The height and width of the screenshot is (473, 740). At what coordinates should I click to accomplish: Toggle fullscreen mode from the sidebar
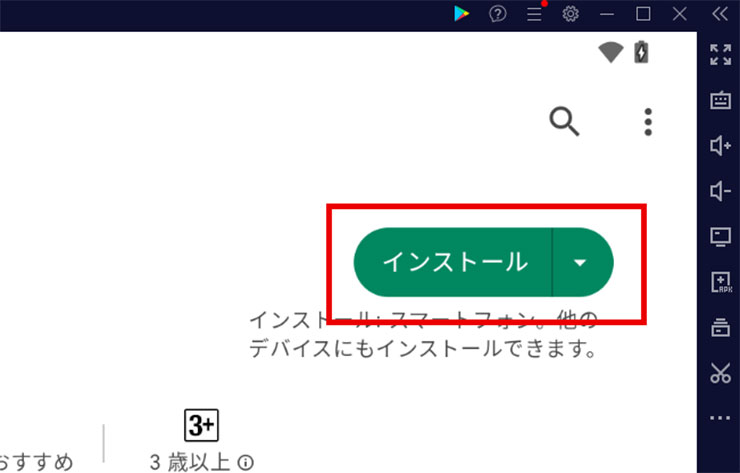(720, 55)
